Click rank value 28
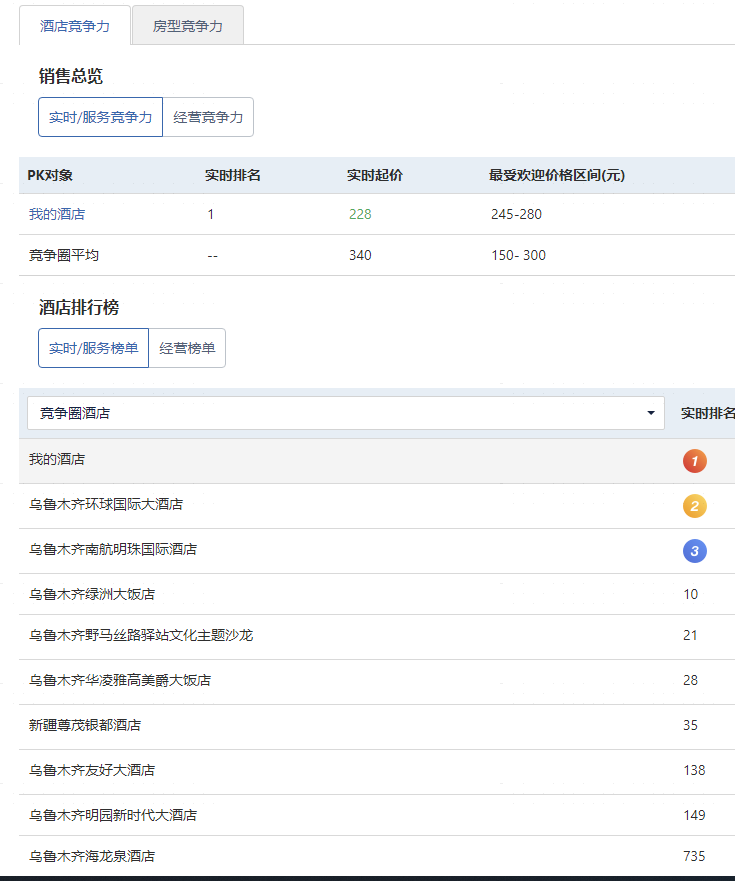This screenshot has height=881, width=735. 691,680
